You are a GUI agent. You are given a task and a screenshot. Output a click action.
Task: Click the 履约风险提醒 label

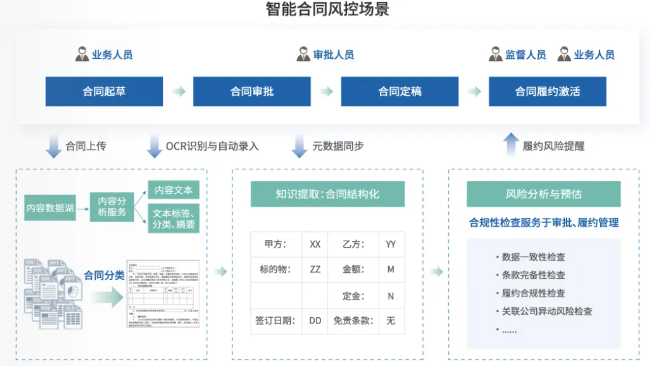(x=553, y=146)
